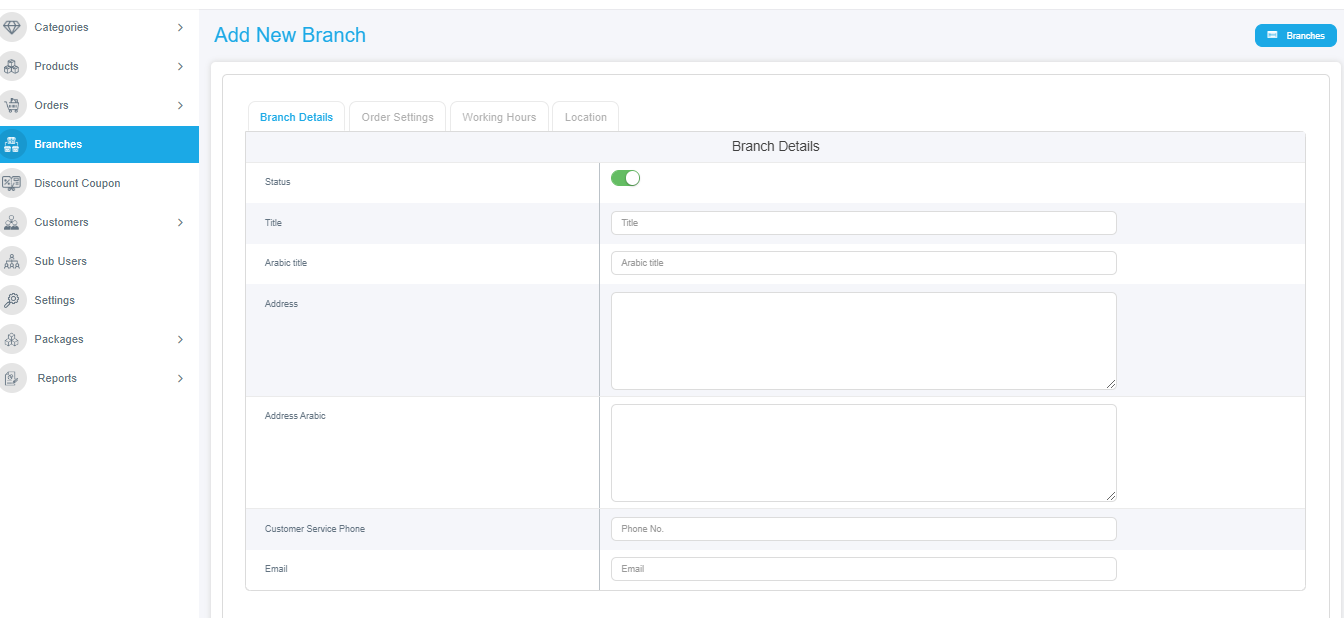Expand the Packages submenu chevron
The height and width of the screenshot is (618, 1344).
coord(180,339)
